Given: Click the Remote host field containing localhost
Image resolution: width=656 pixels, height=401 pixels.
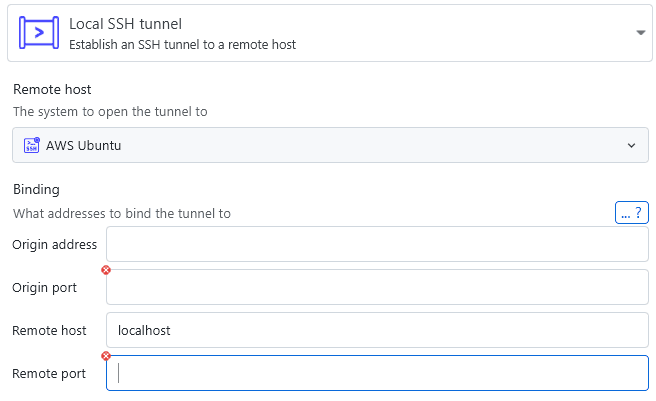Looking at the screenshot, I should 377,330.
